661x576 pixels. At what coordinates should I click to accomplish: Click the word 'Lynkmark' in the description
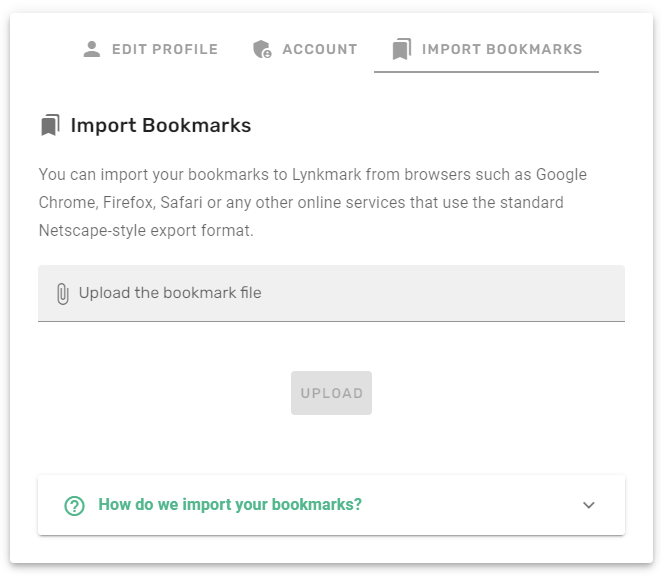pyautogui.click(x=327, y=175)
